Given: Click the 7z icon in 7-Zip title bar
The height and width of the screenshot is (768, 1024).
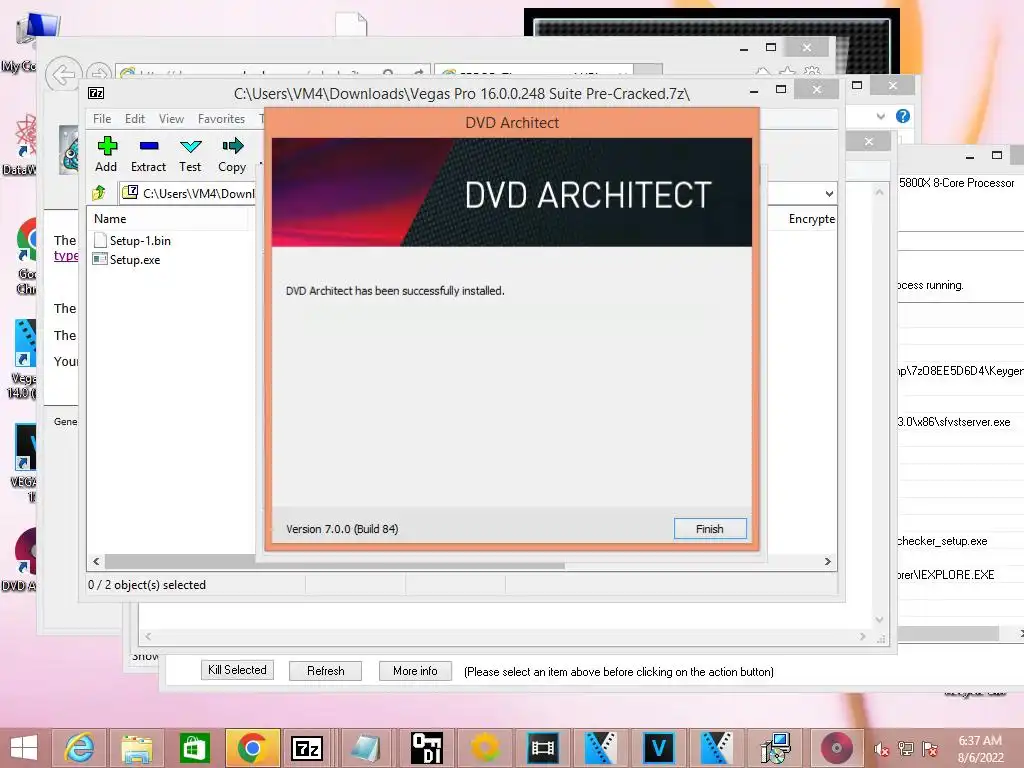Looking at the screenshot, I should click(96, 93).
